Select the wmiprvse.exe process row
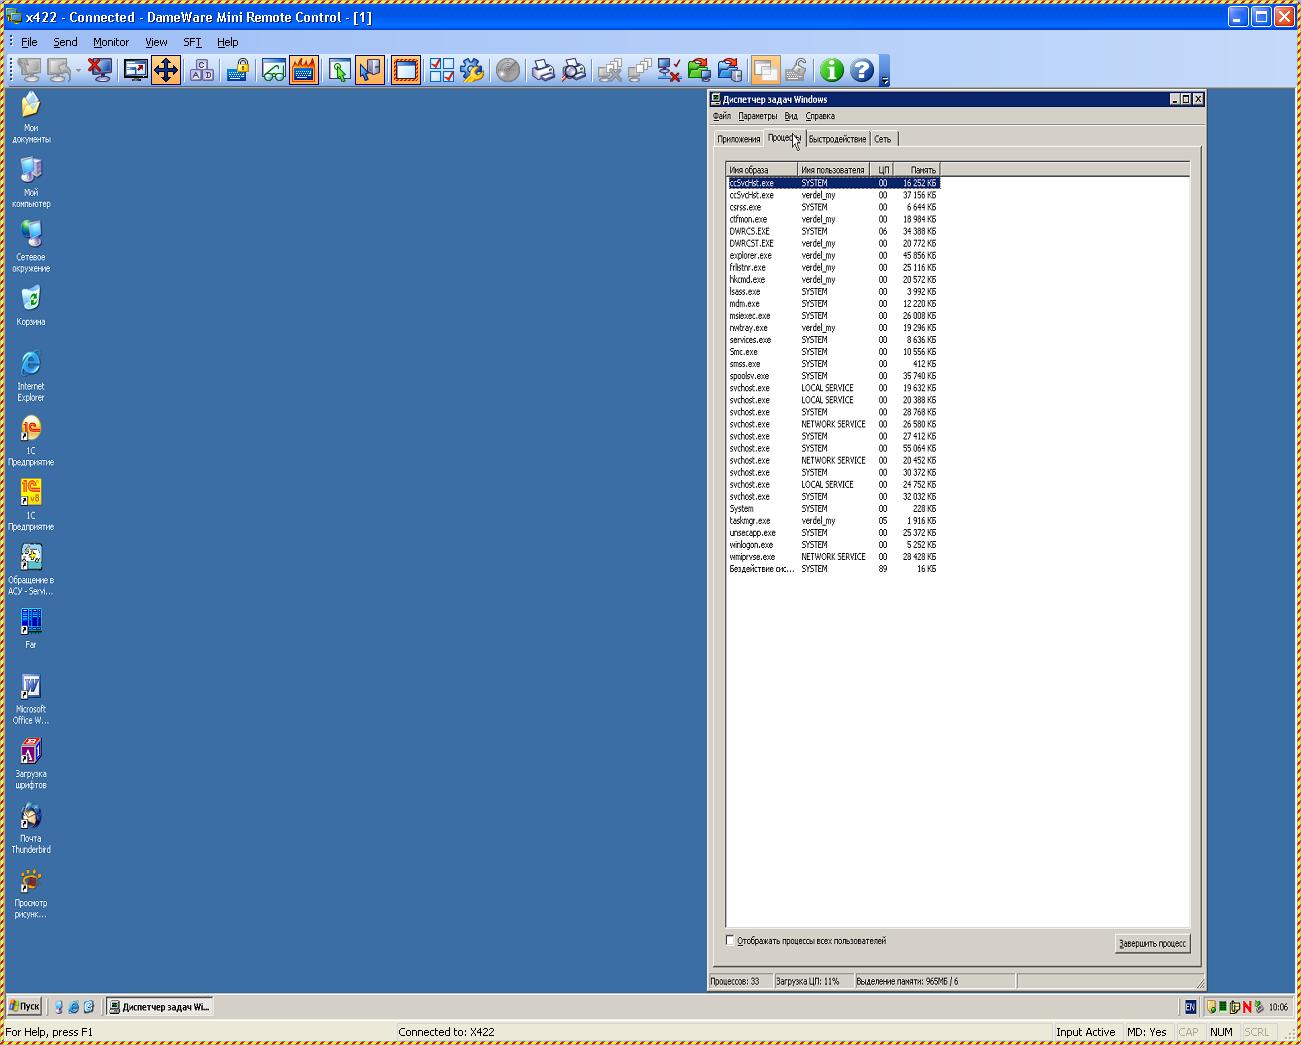 833,557
